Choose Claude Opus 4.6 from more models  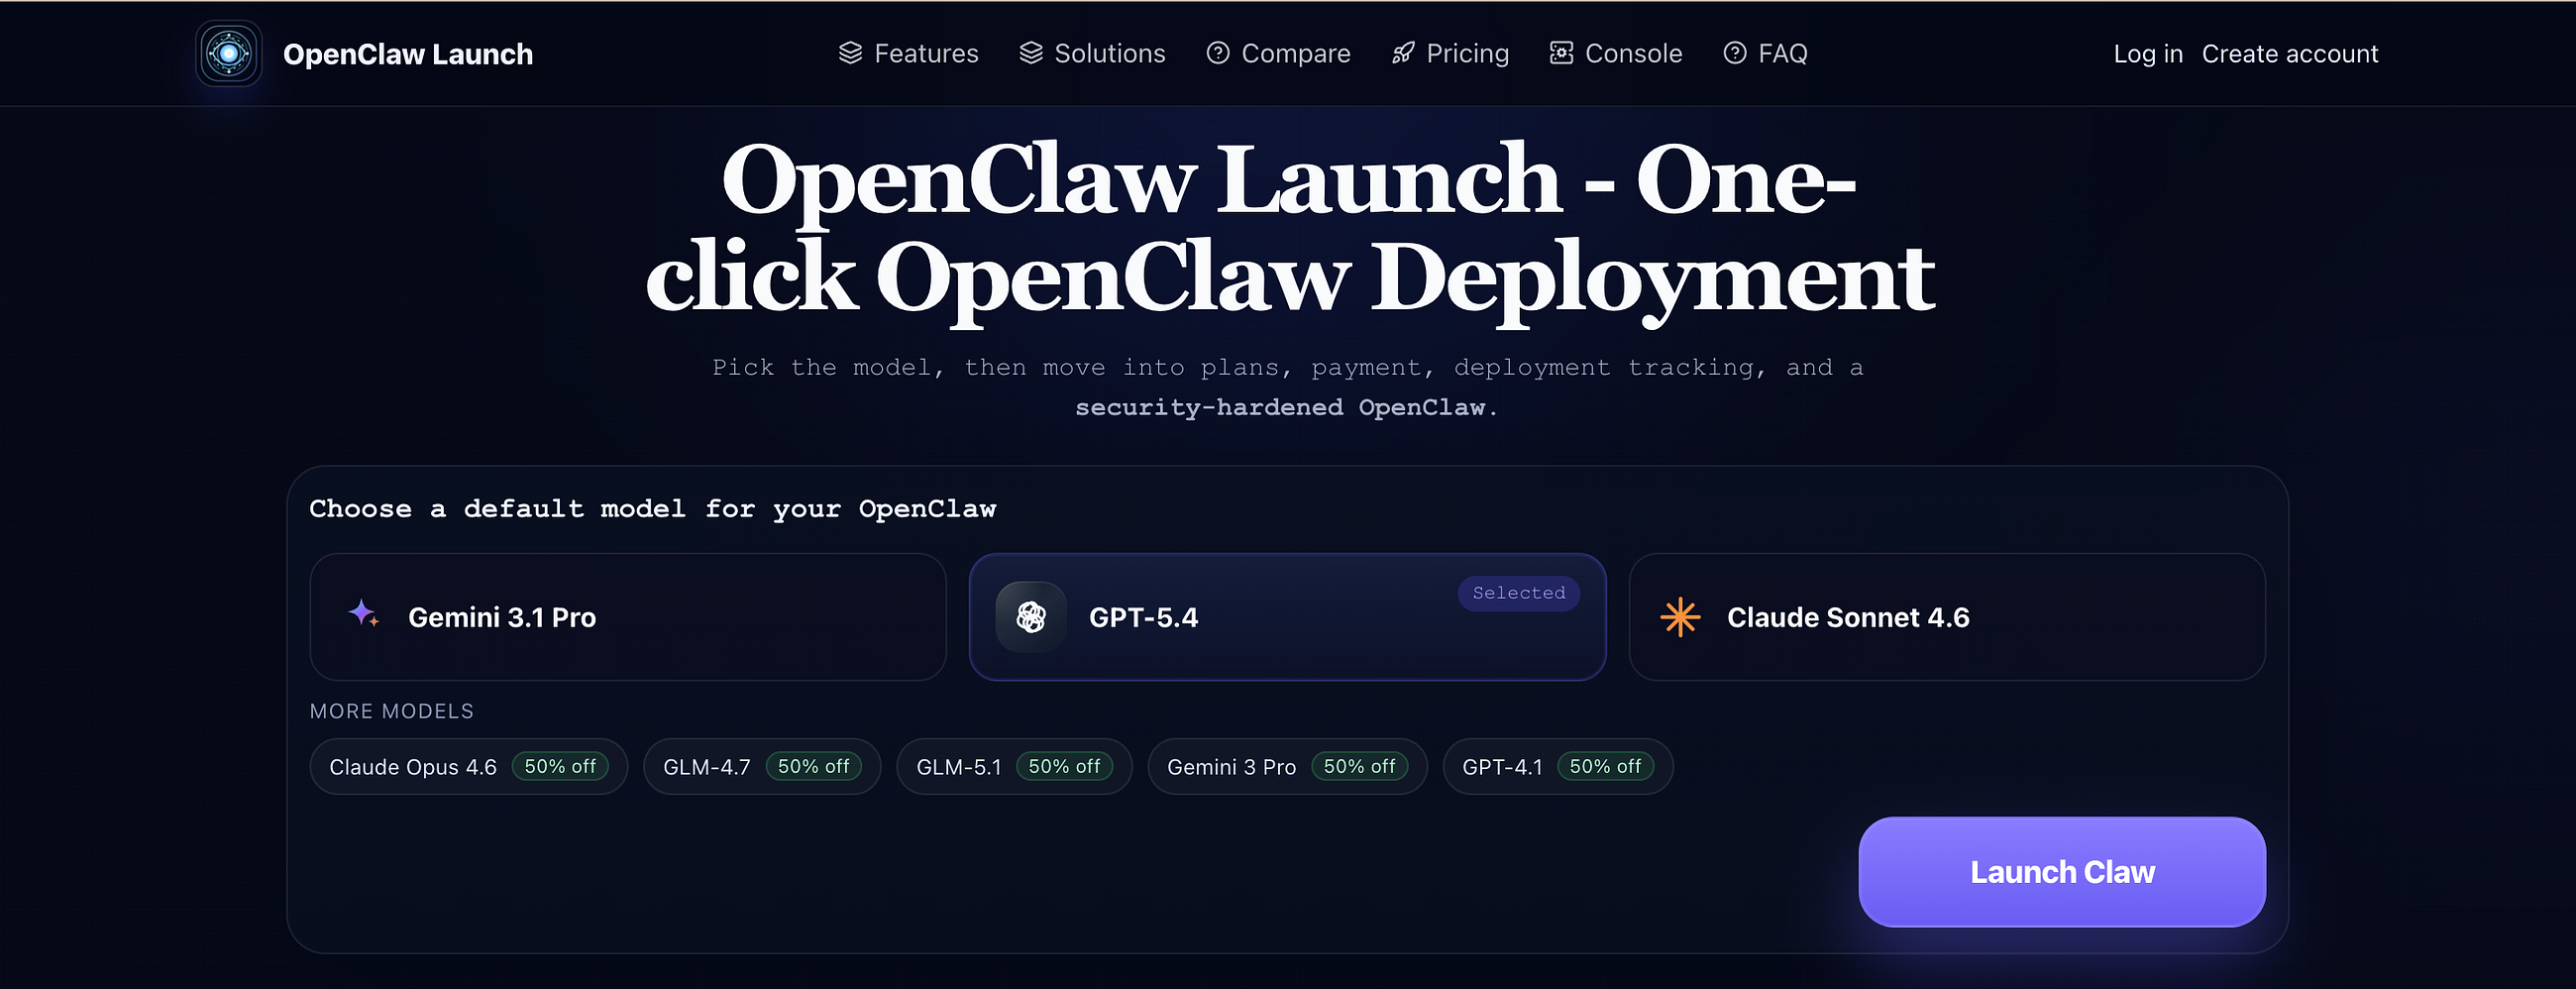tap(469, 767)
